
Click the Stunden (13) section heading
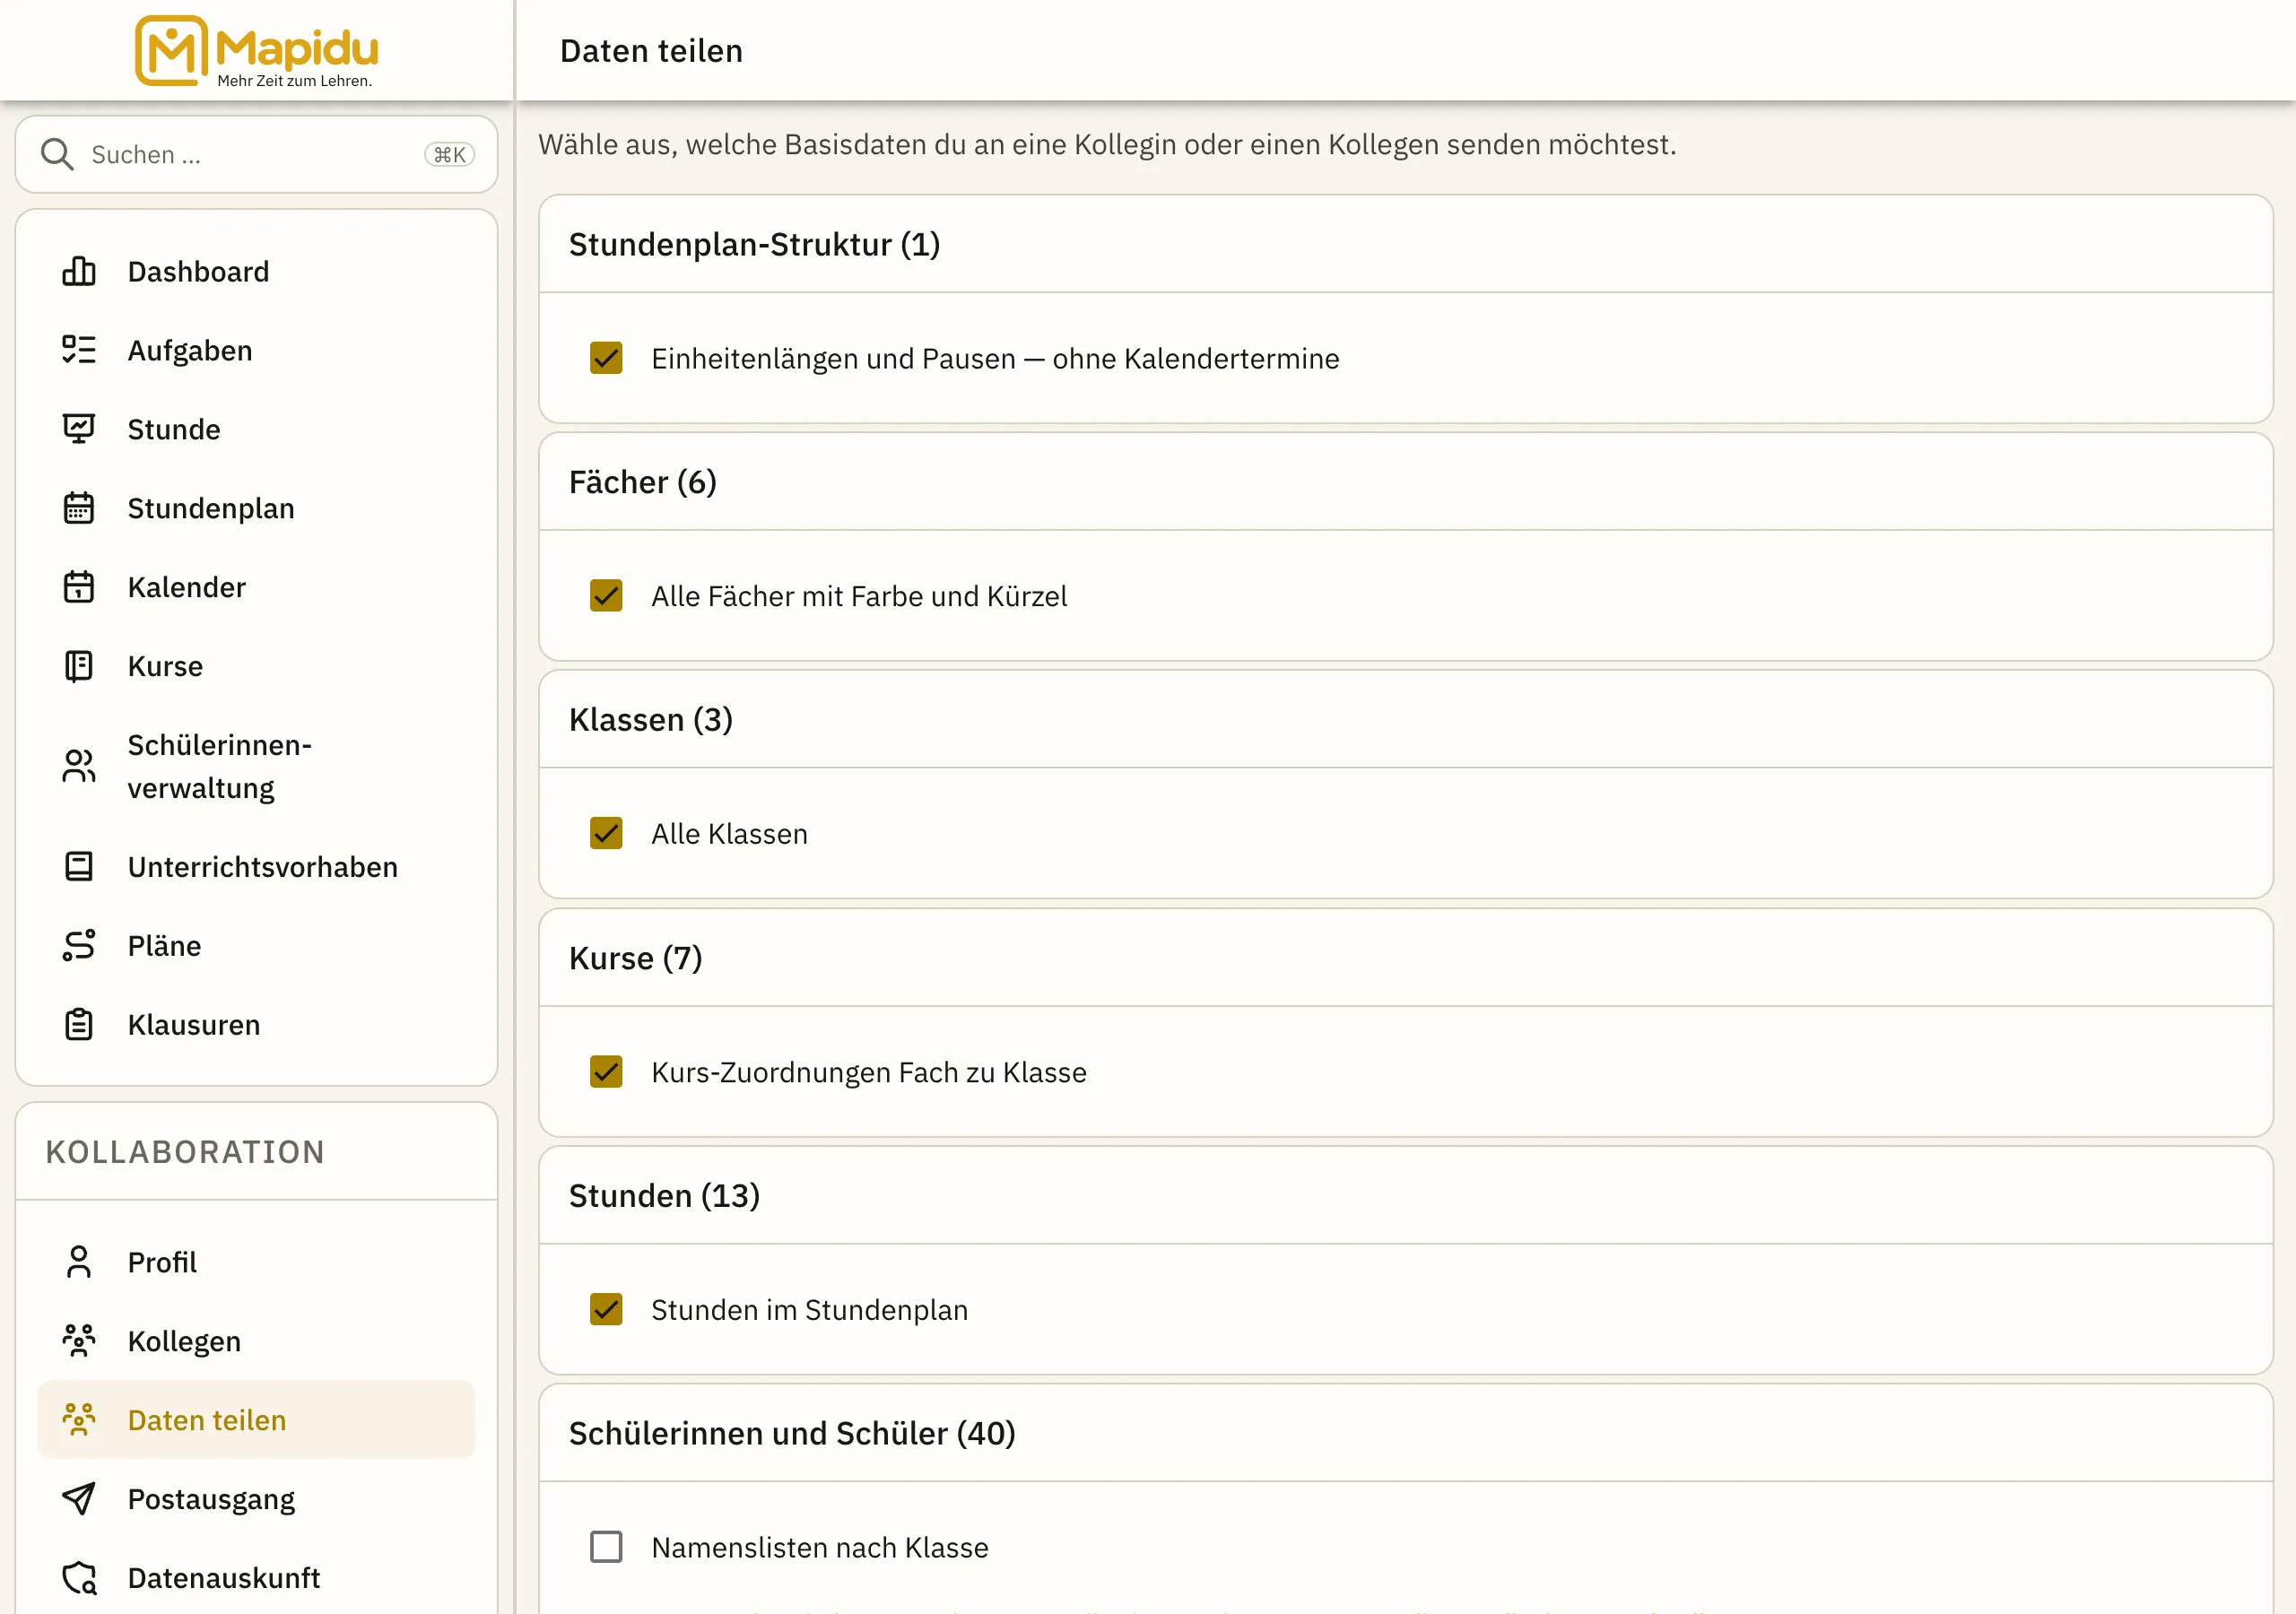point(664,1195)
